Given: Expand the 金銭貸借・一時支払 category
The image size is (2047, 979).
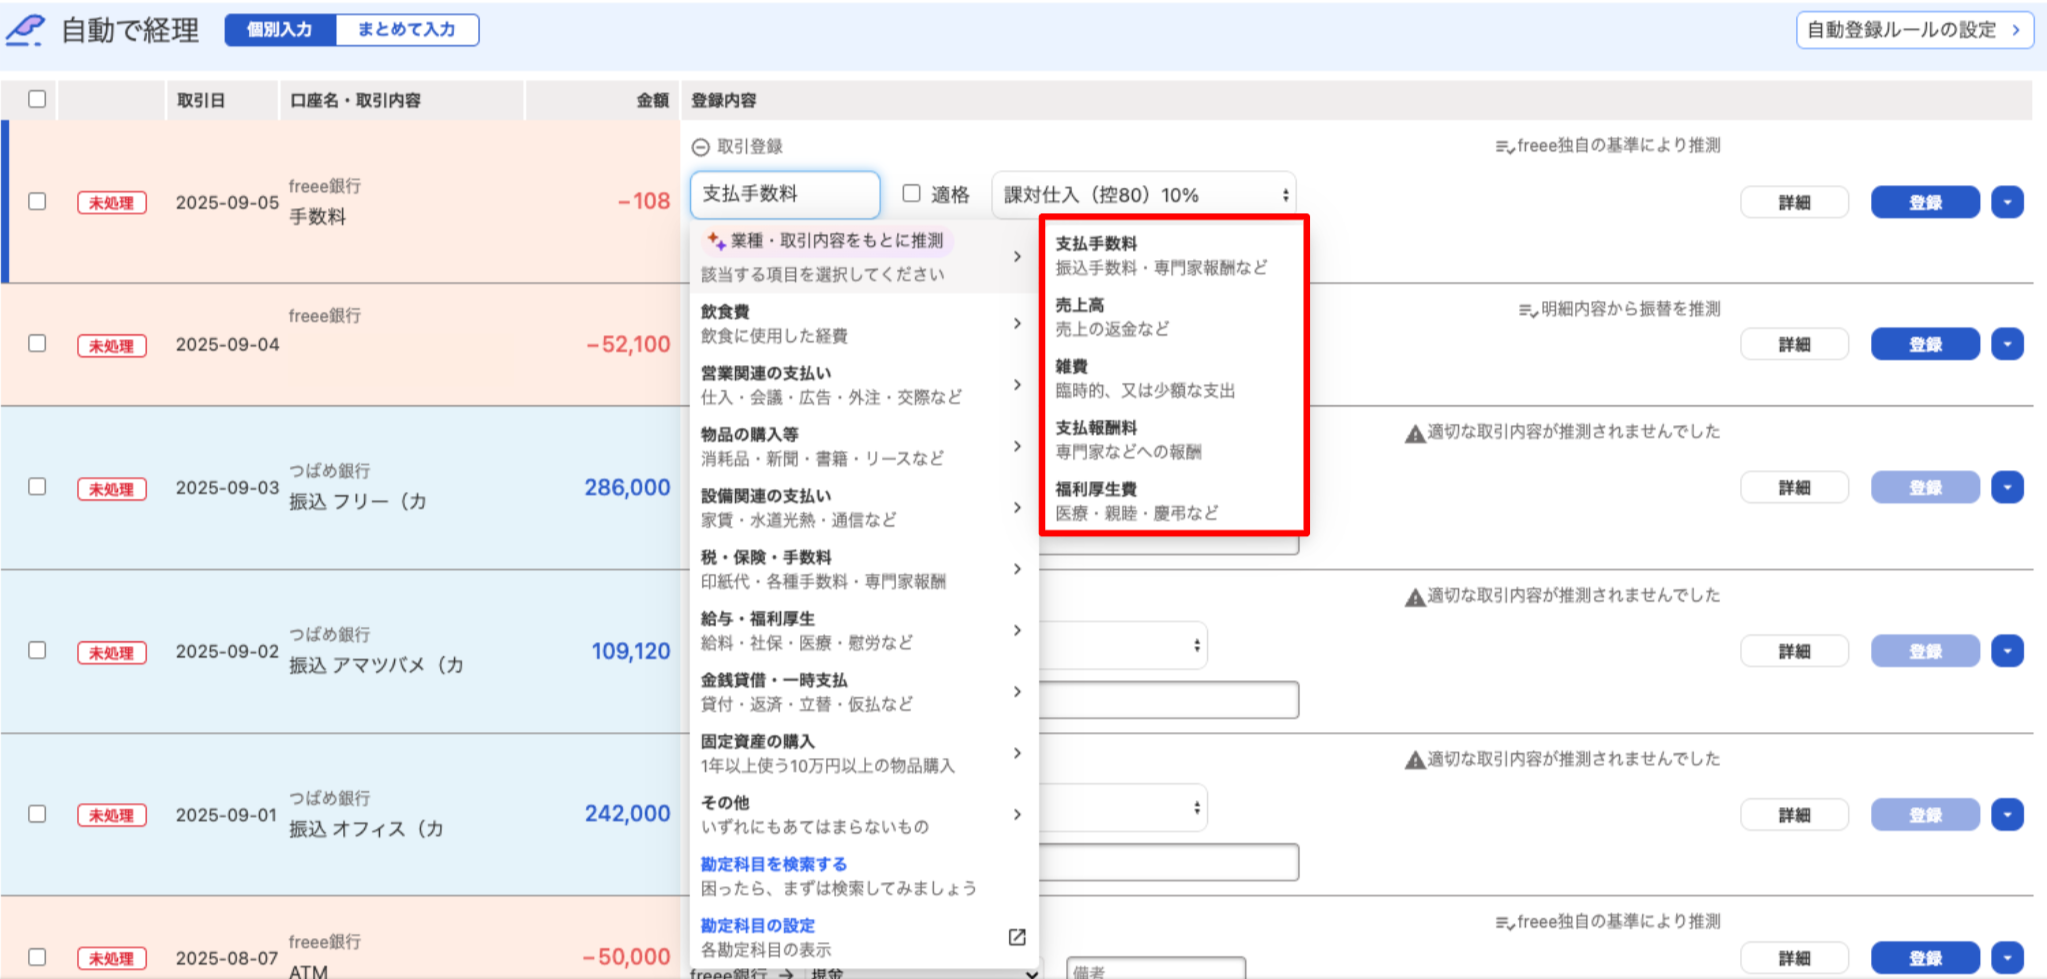Looking at the screenshot, I should (x=862, y=692).
